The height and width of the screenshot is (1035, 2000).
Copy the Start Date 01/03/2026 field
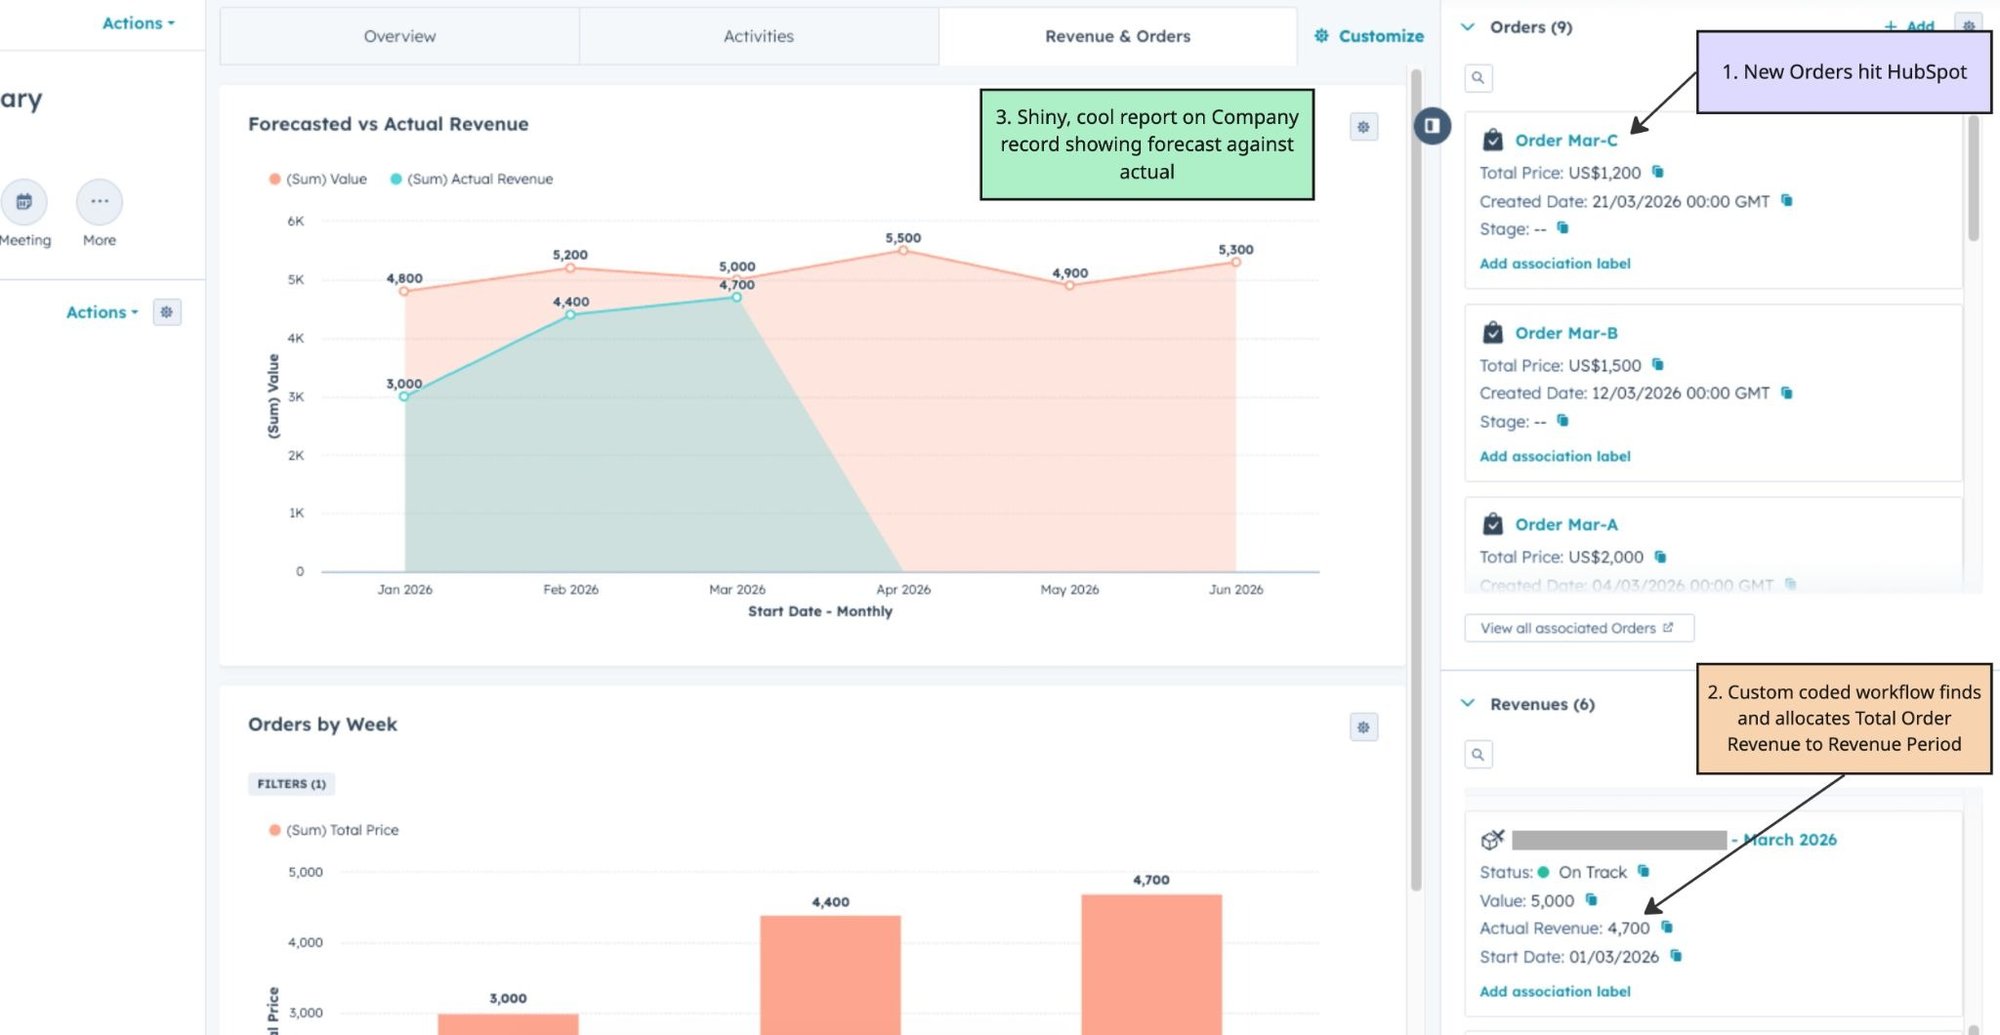tap(1676, 956)
